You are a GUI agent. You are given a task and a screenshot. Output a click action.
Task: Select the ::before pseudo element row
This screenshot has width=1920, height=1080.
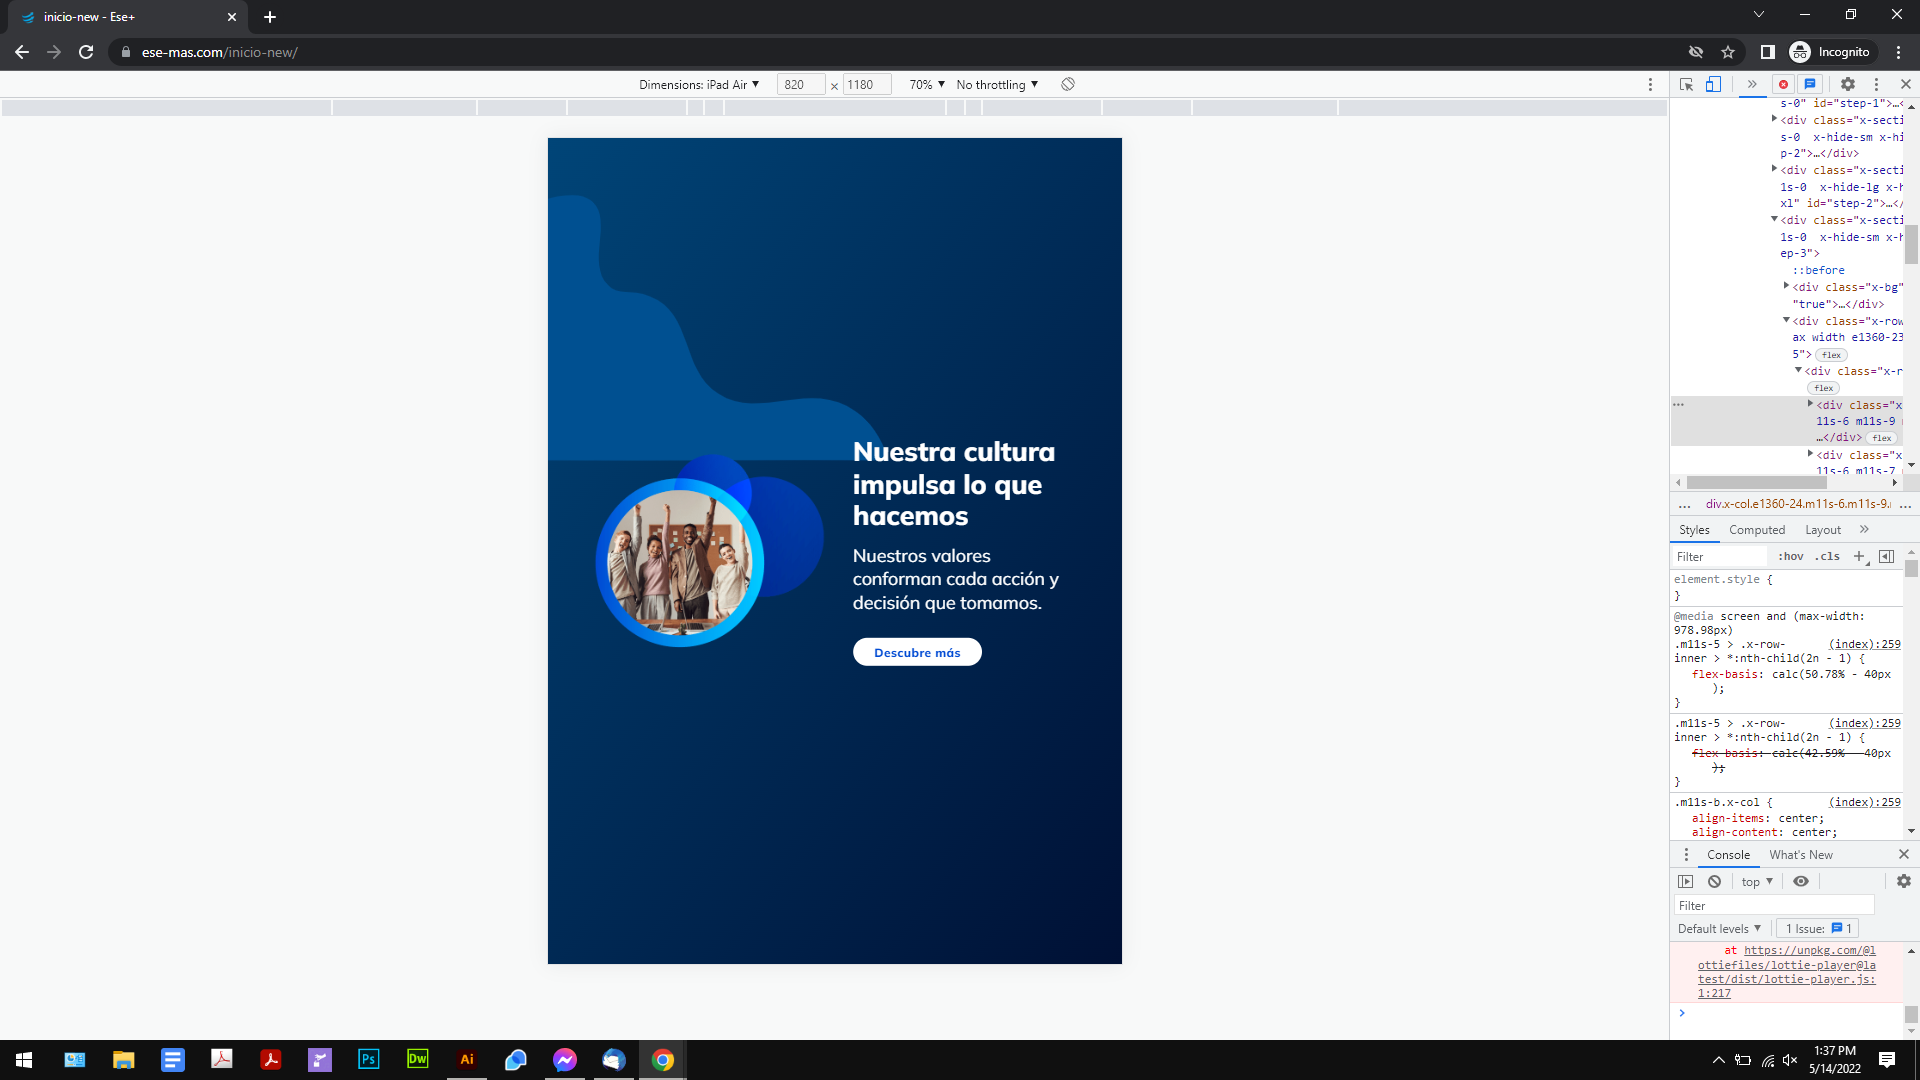(x=1819, y=270)
